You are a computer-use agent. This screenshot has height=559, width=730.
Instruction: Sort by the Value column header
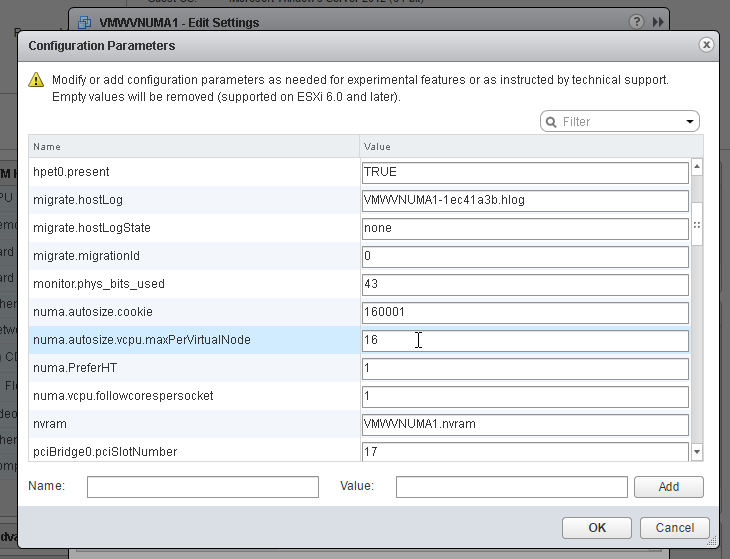pyautogui.click(x=530, y=146)
